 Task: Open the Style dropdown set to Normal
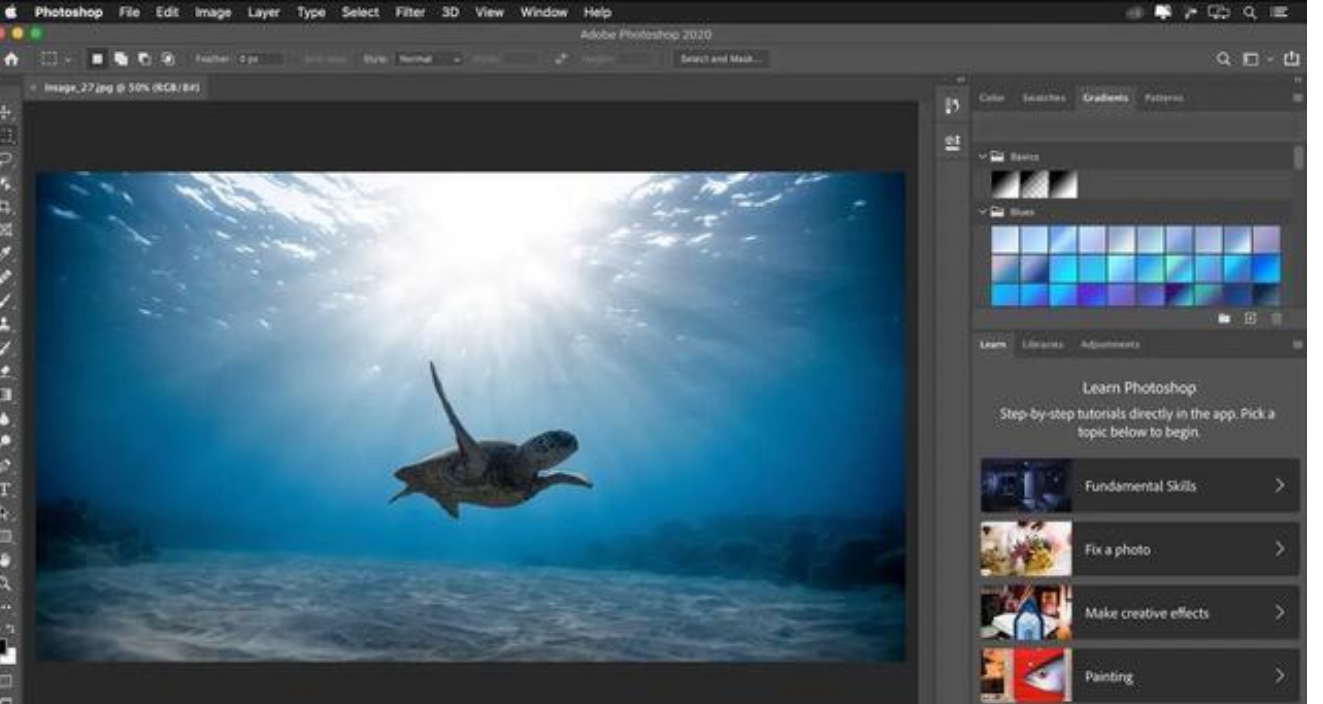coord(428,60)
